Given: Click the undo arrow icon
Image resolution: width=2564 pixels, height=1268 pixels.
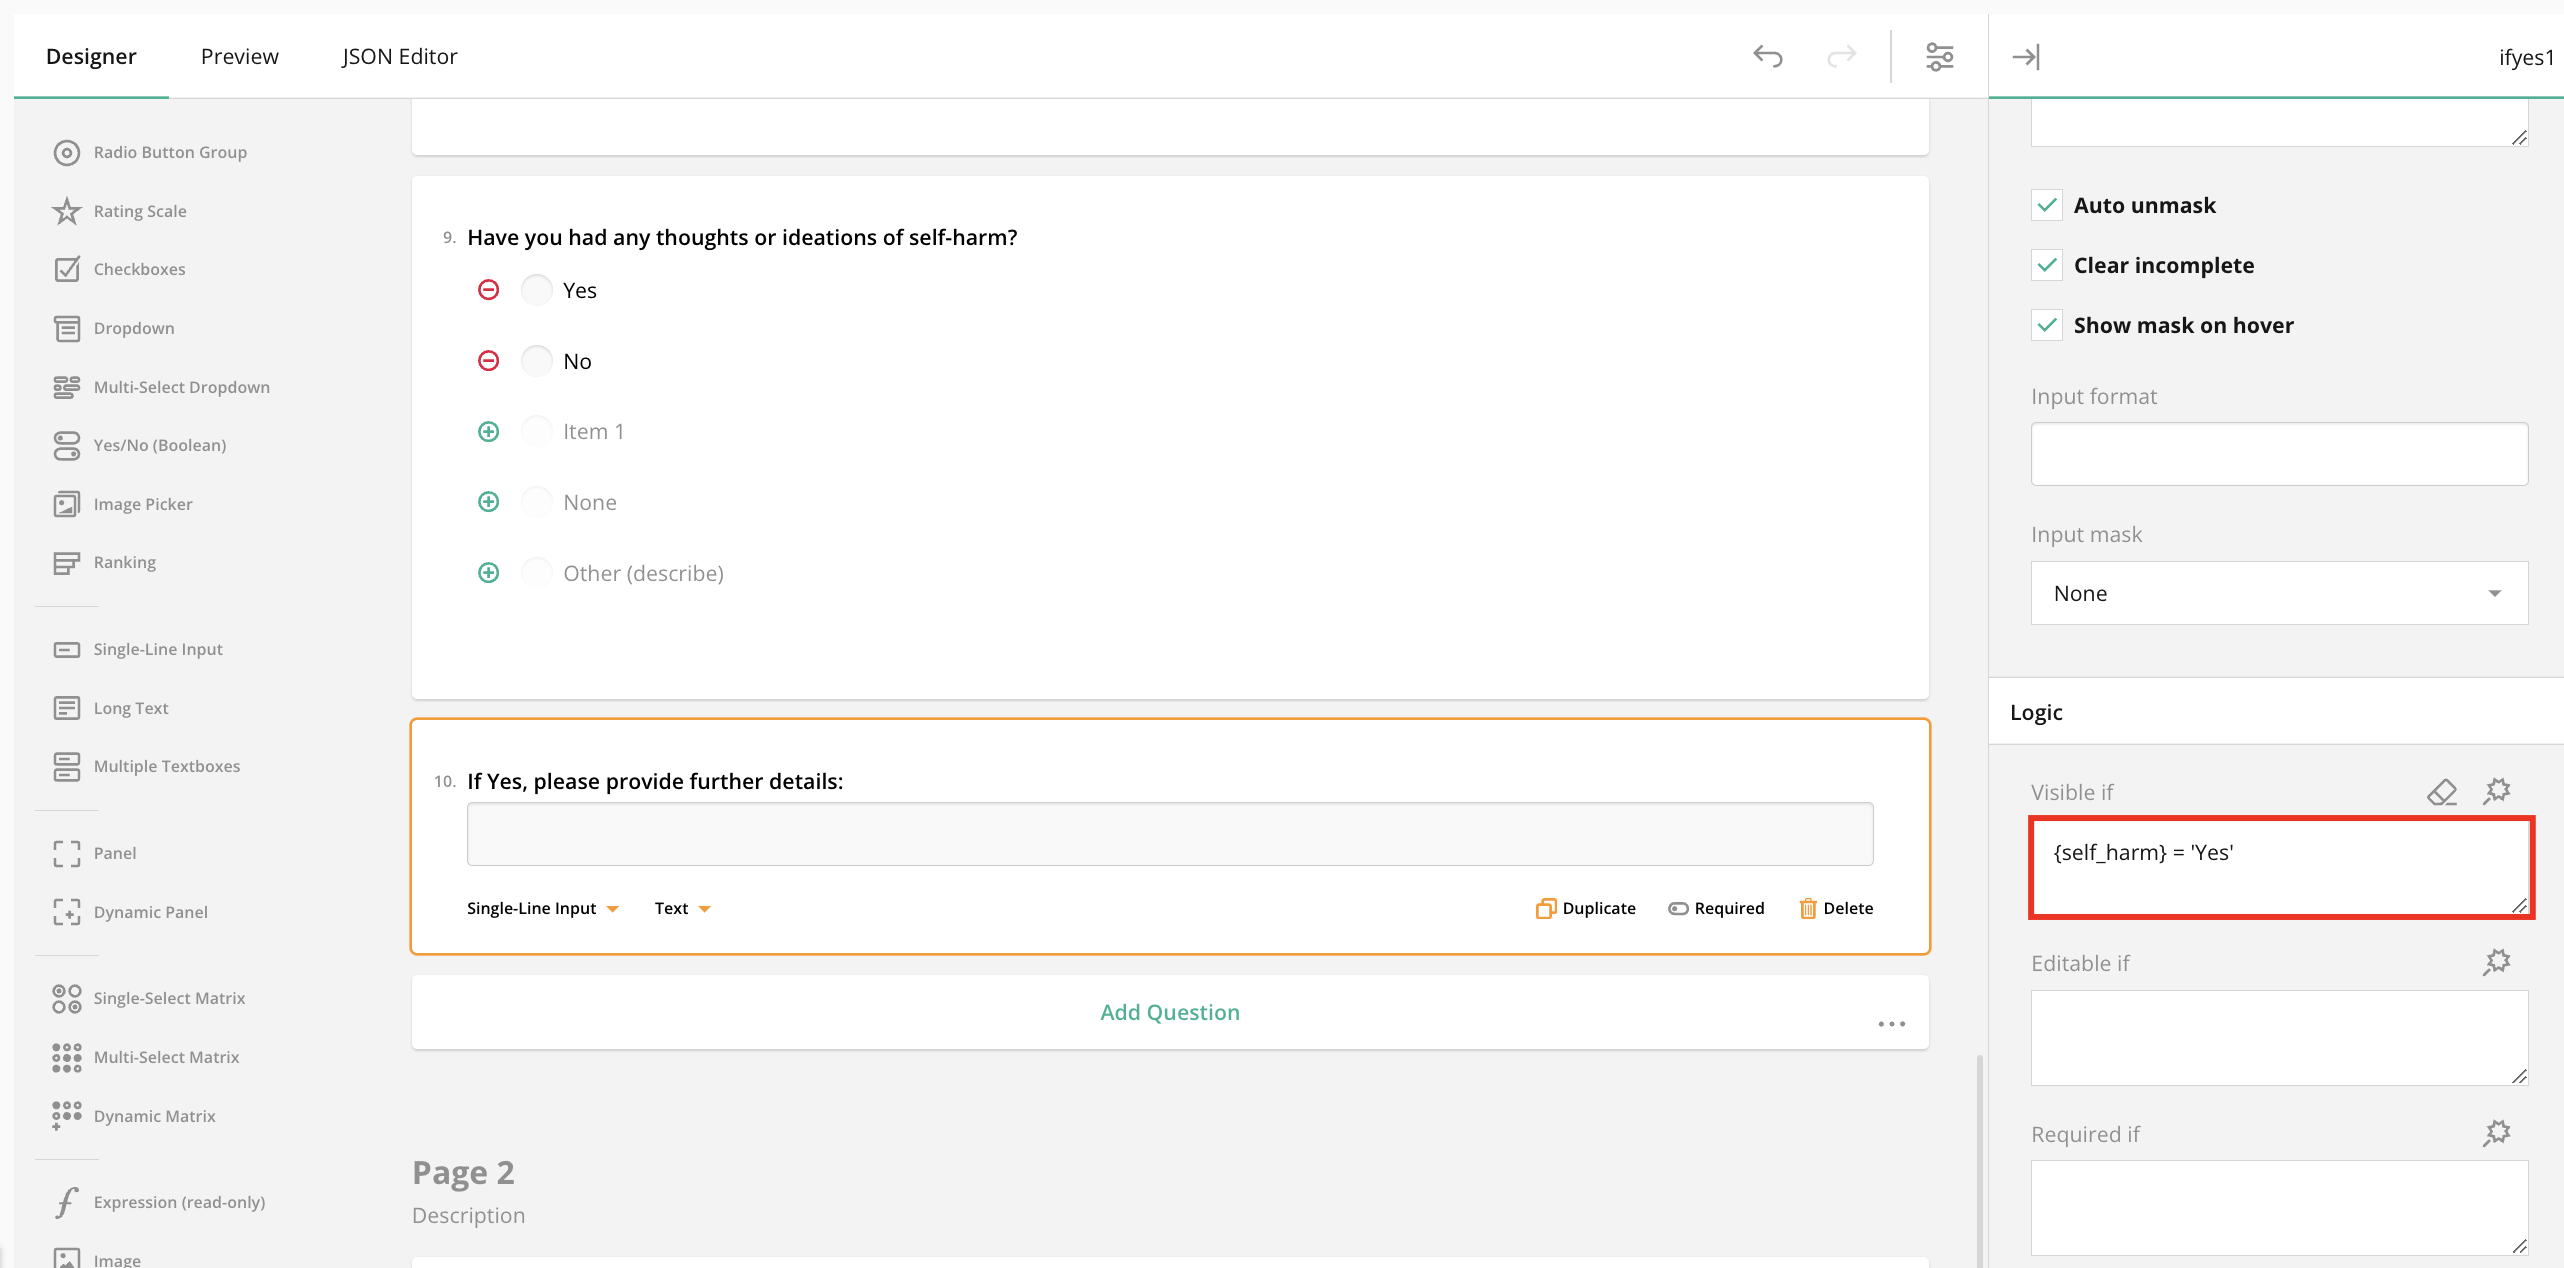Looking at the screenshot, I should 1768,56.
